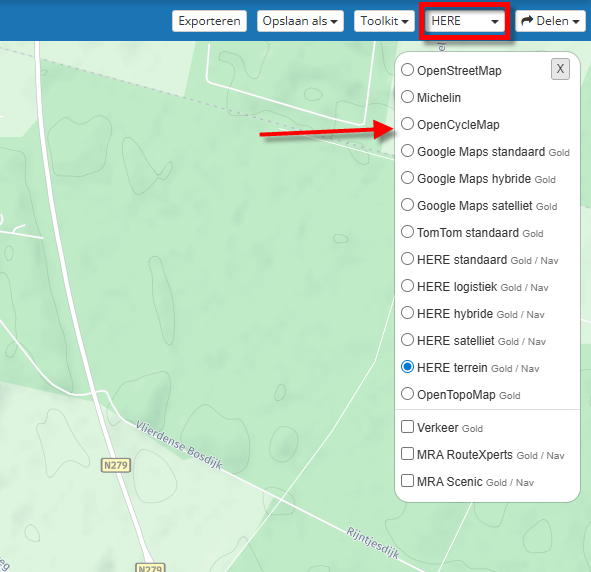Select HERE hybride map layer
This screenshot has width=591, height=572.
click(407, 313)
